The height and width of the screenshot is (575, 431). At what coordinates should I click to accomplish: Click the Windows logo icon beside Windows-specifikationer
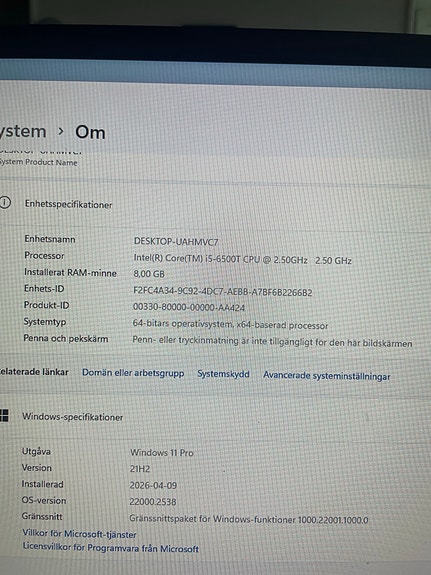pos(4,415)
